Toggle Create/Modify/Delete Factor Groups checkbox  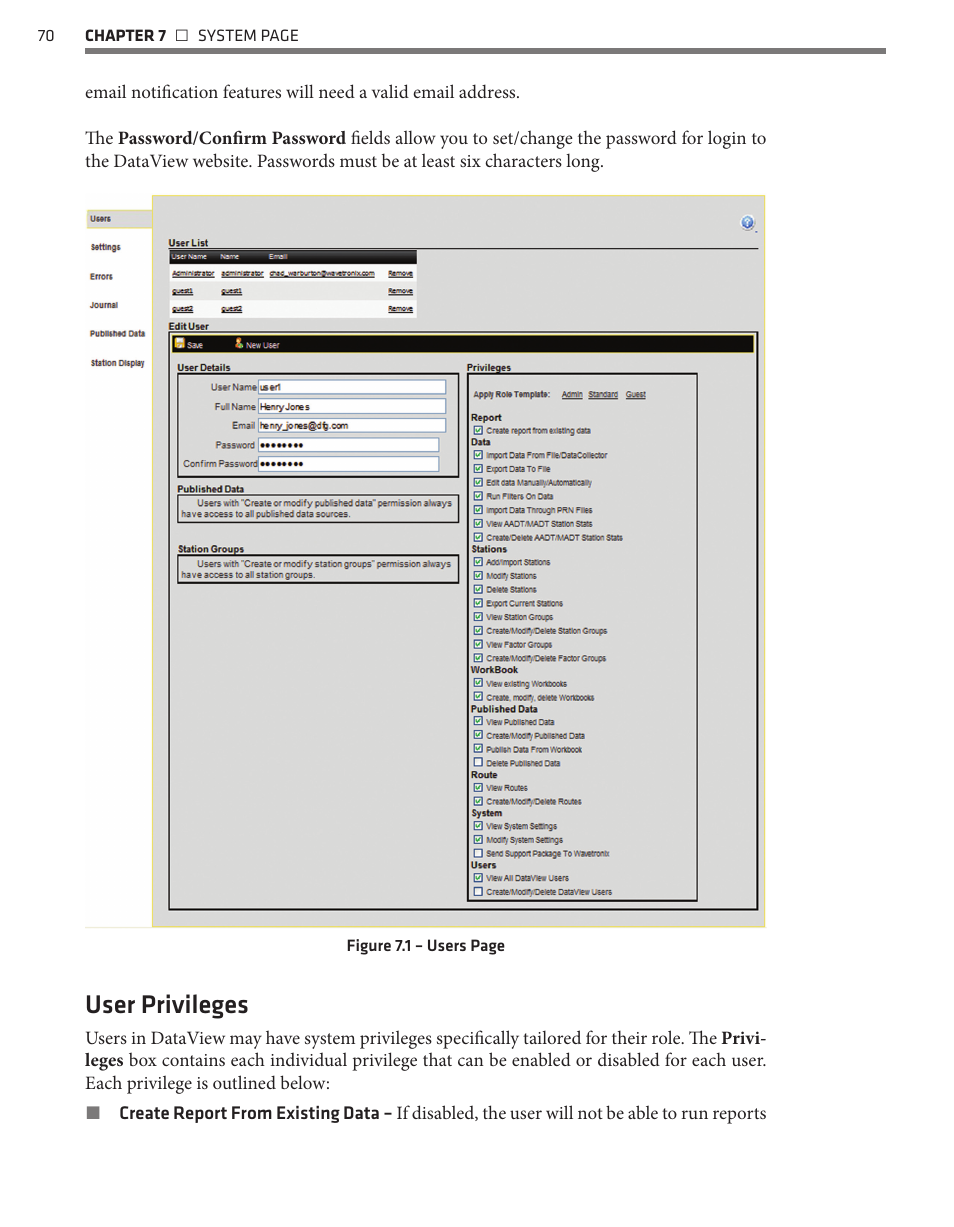(x=479, y=658)
